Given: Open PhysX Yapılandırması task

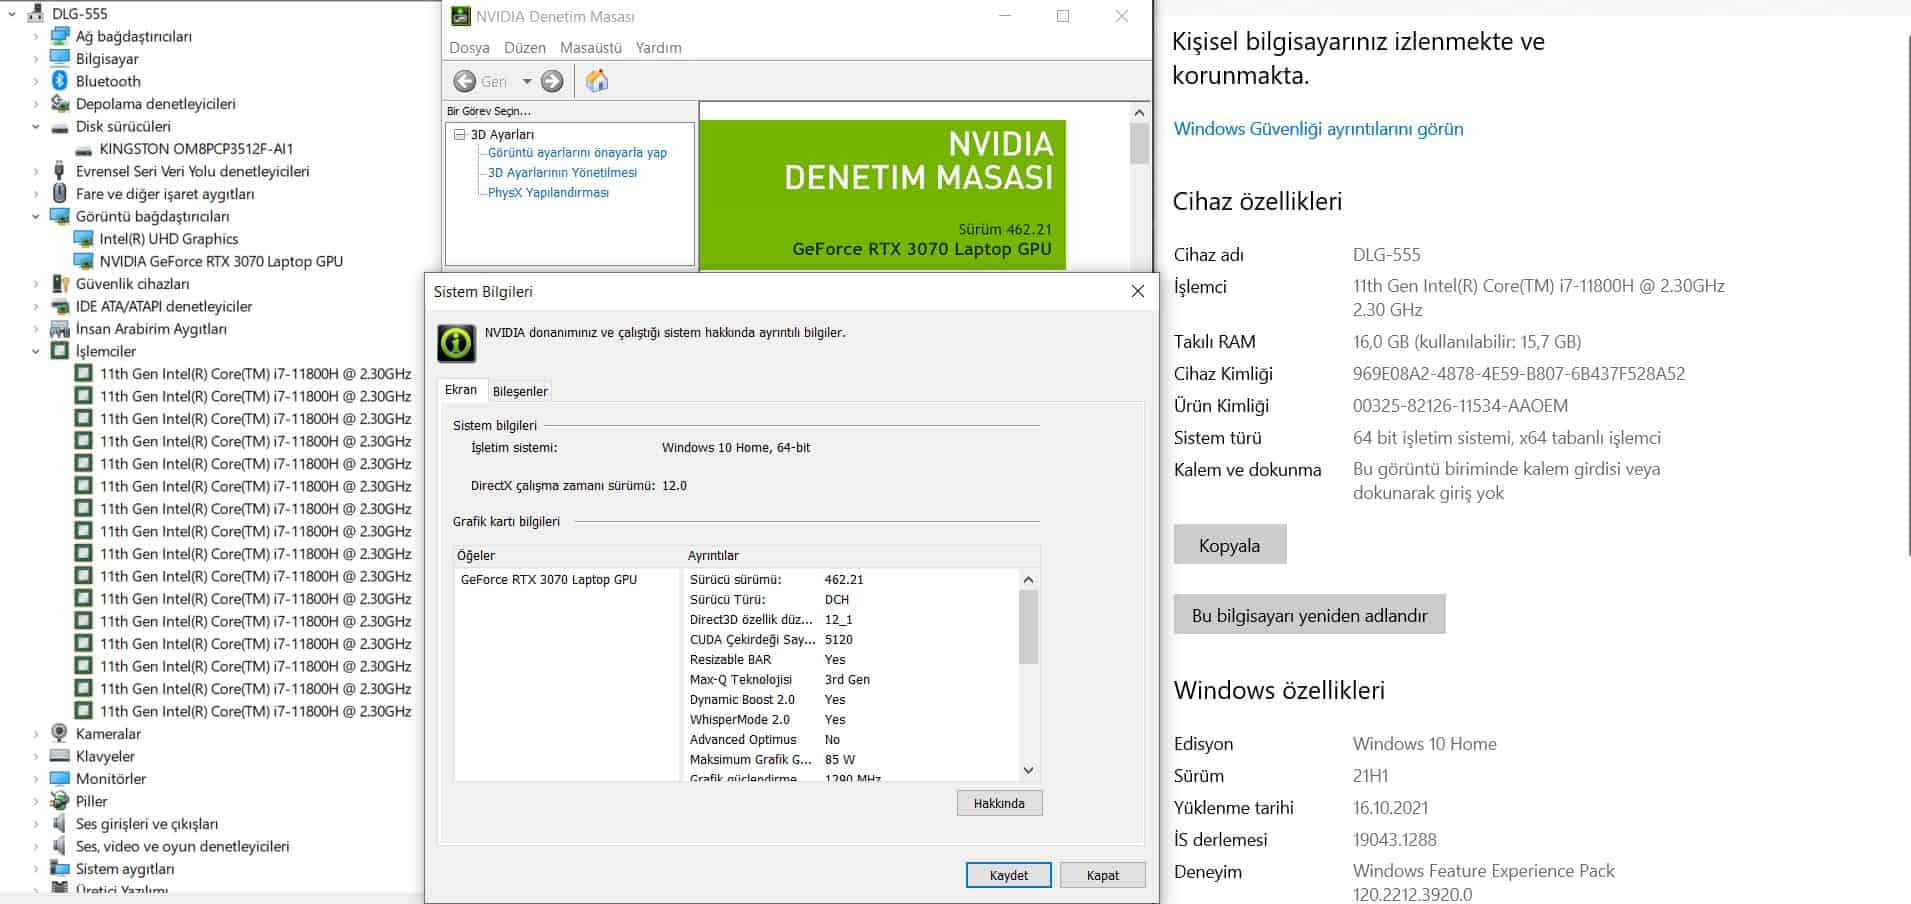Looking at the screenshot, I should coord(548,193).
